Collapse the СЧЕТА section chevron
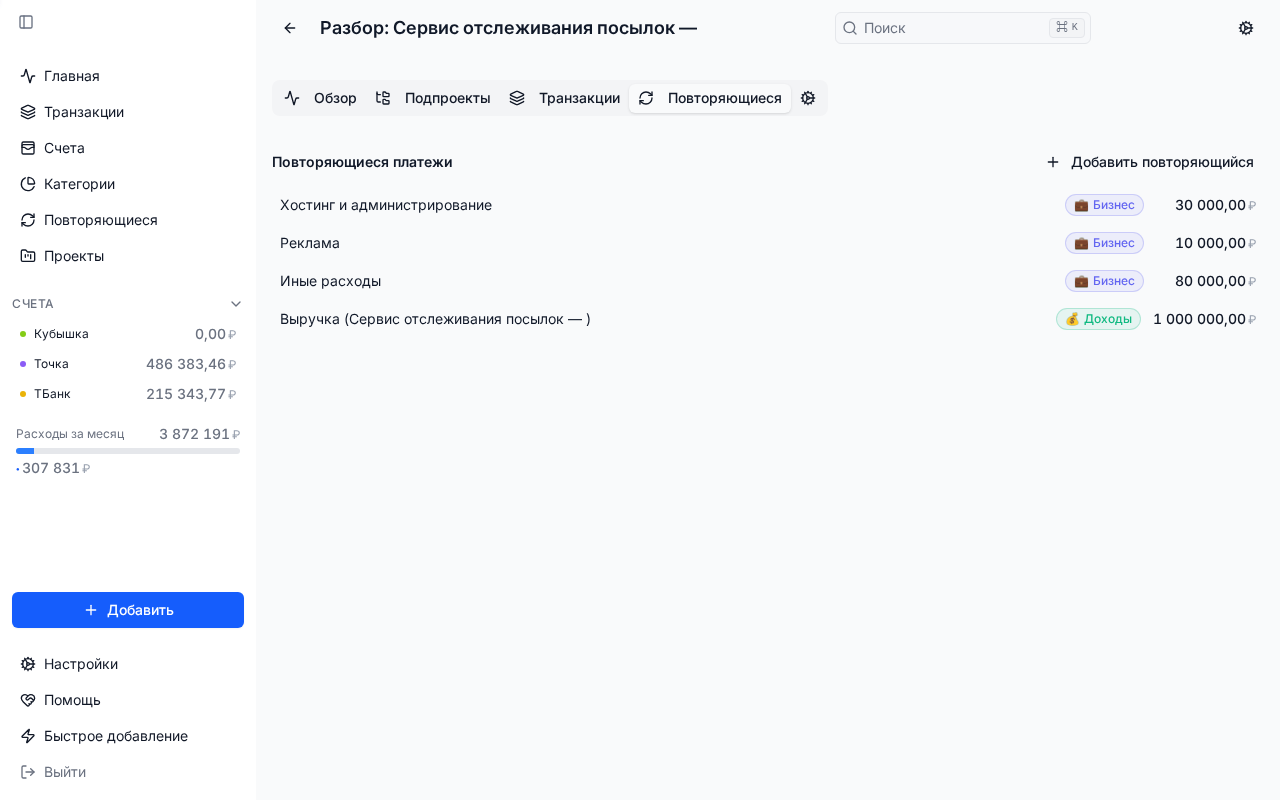The image size is (1280, 800). (x=236, y=303)
